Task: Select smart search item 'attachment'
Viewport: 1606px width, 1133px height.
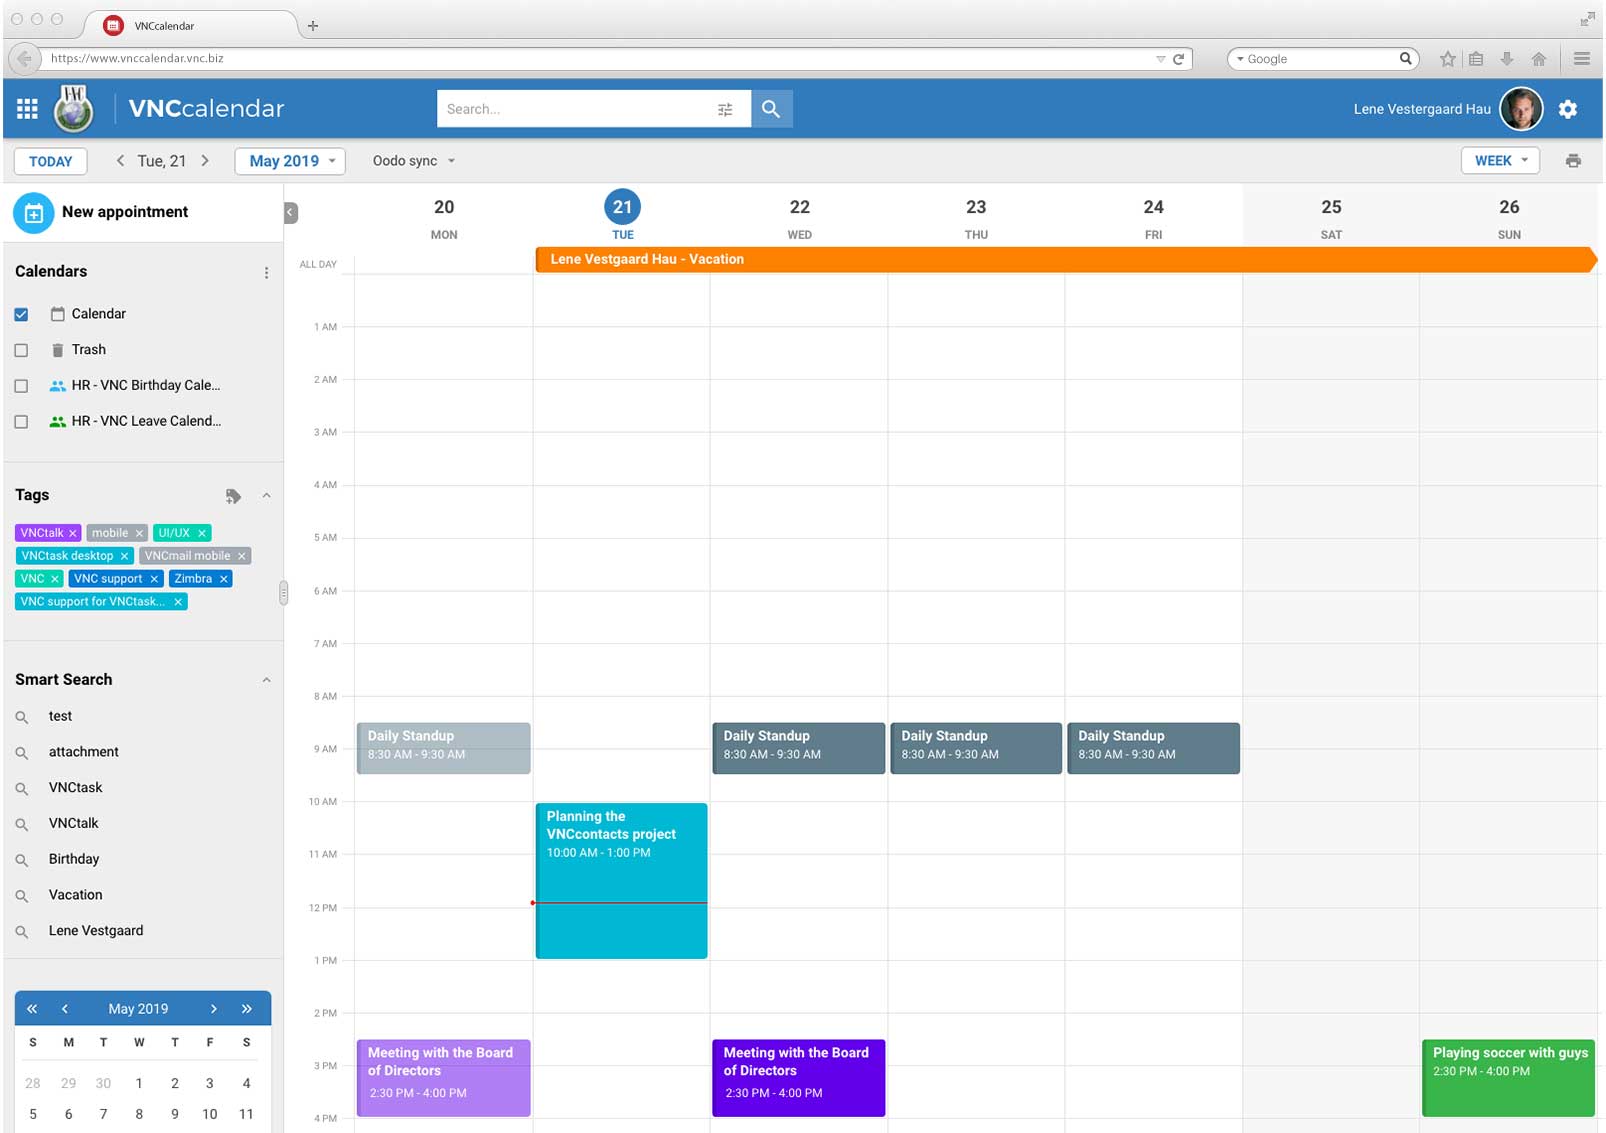Action: tap(84, 752)
